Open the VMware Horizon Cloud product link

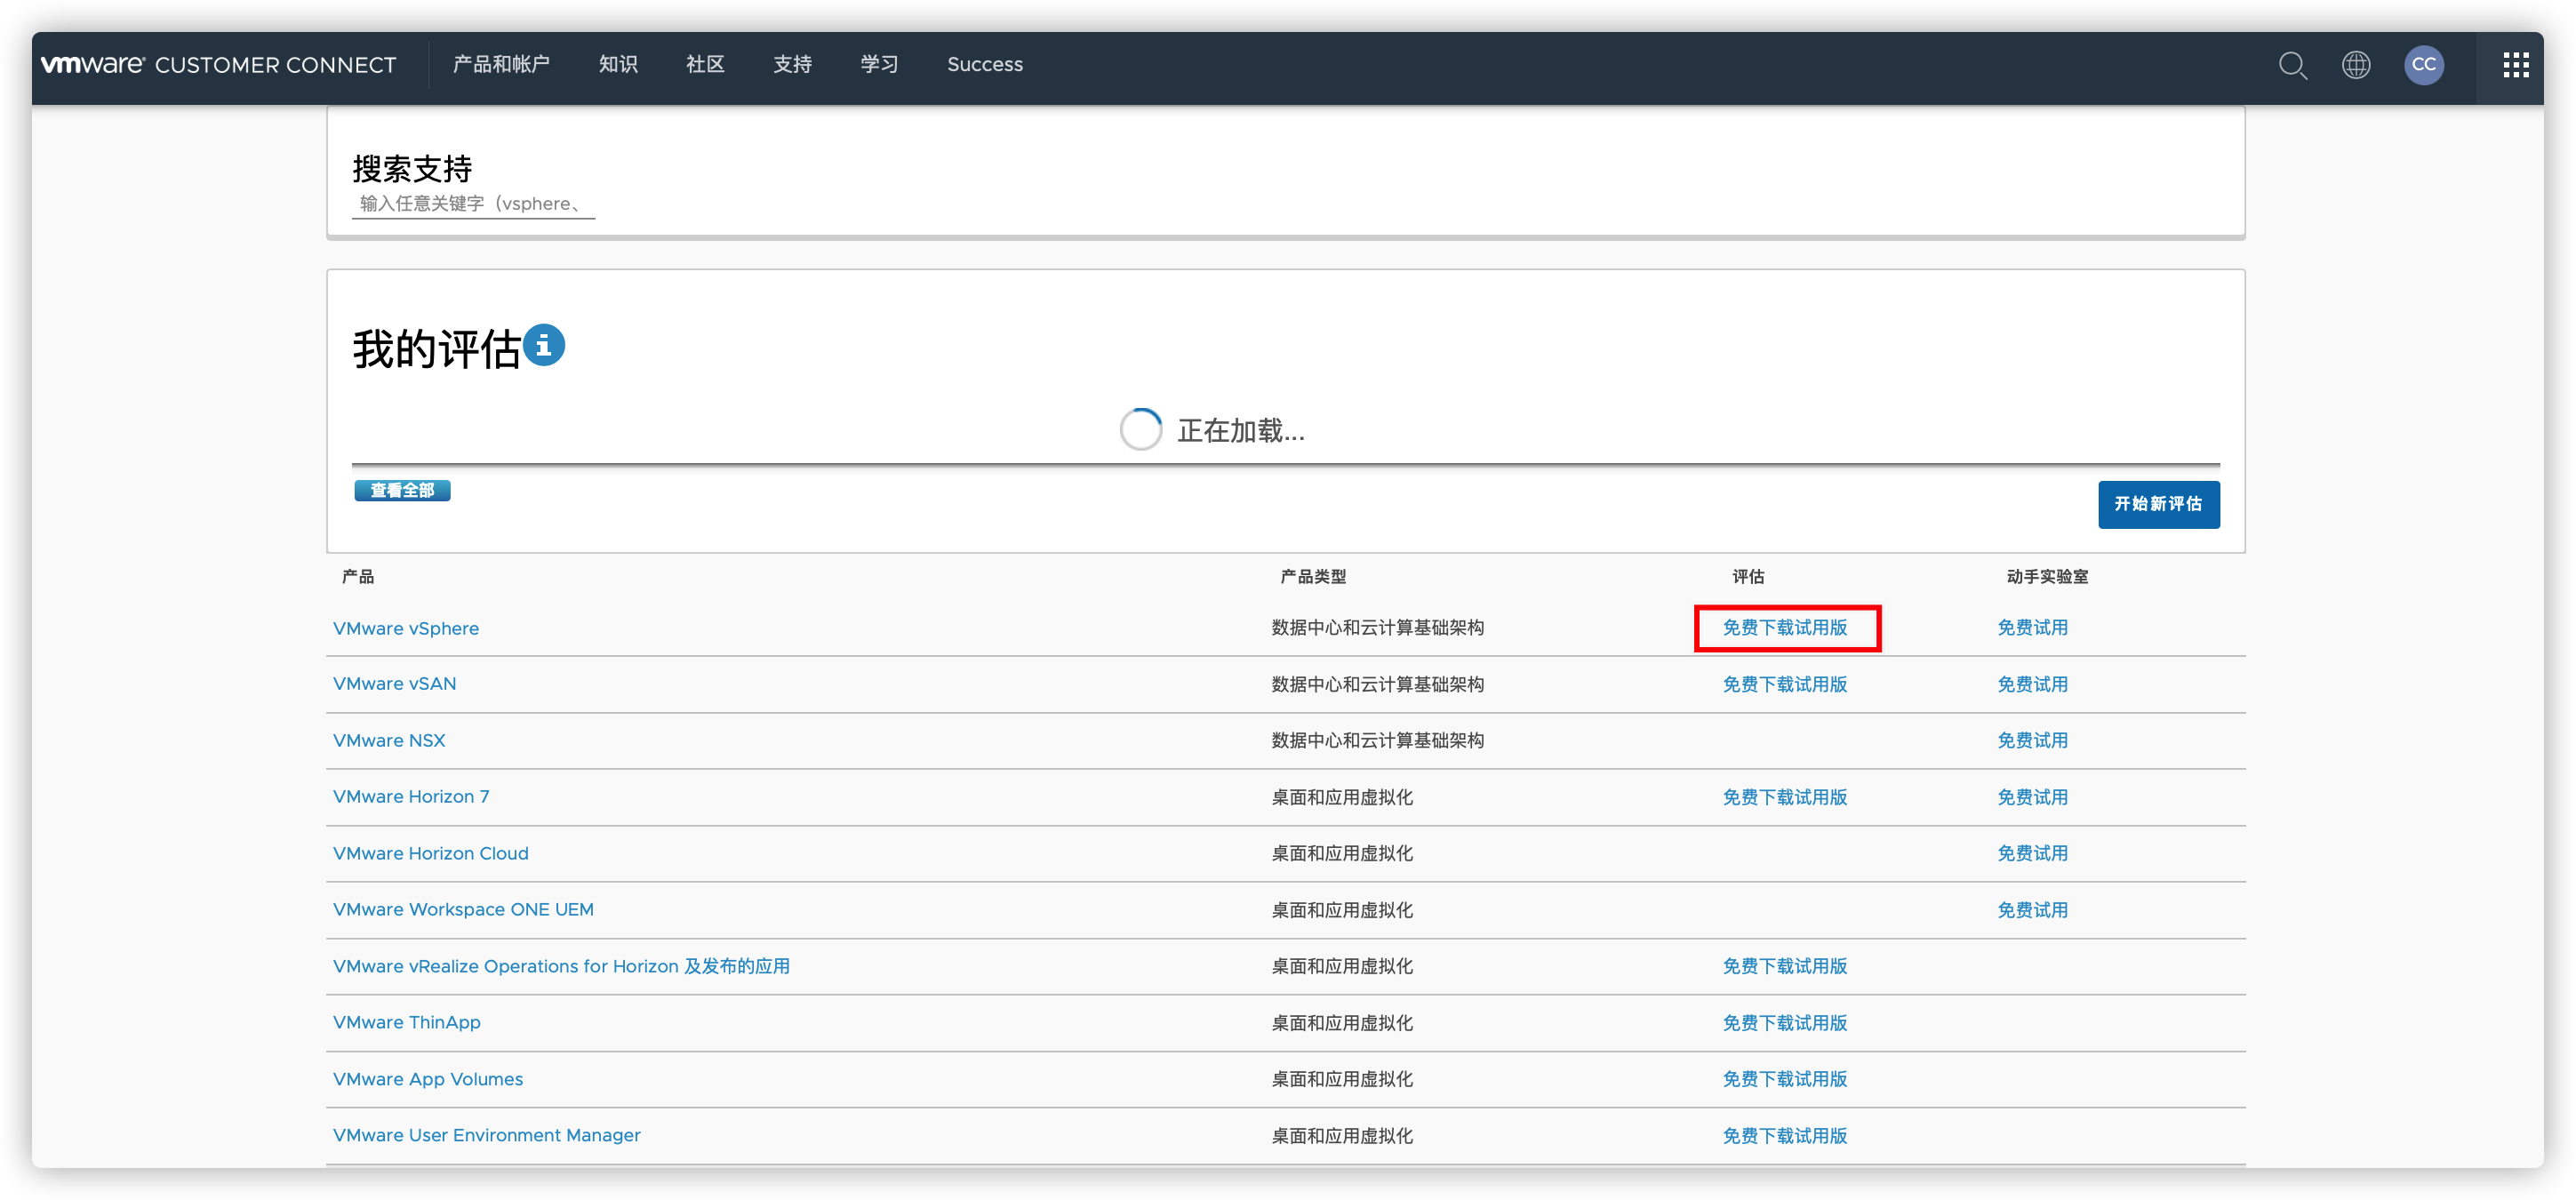[430, 853]
